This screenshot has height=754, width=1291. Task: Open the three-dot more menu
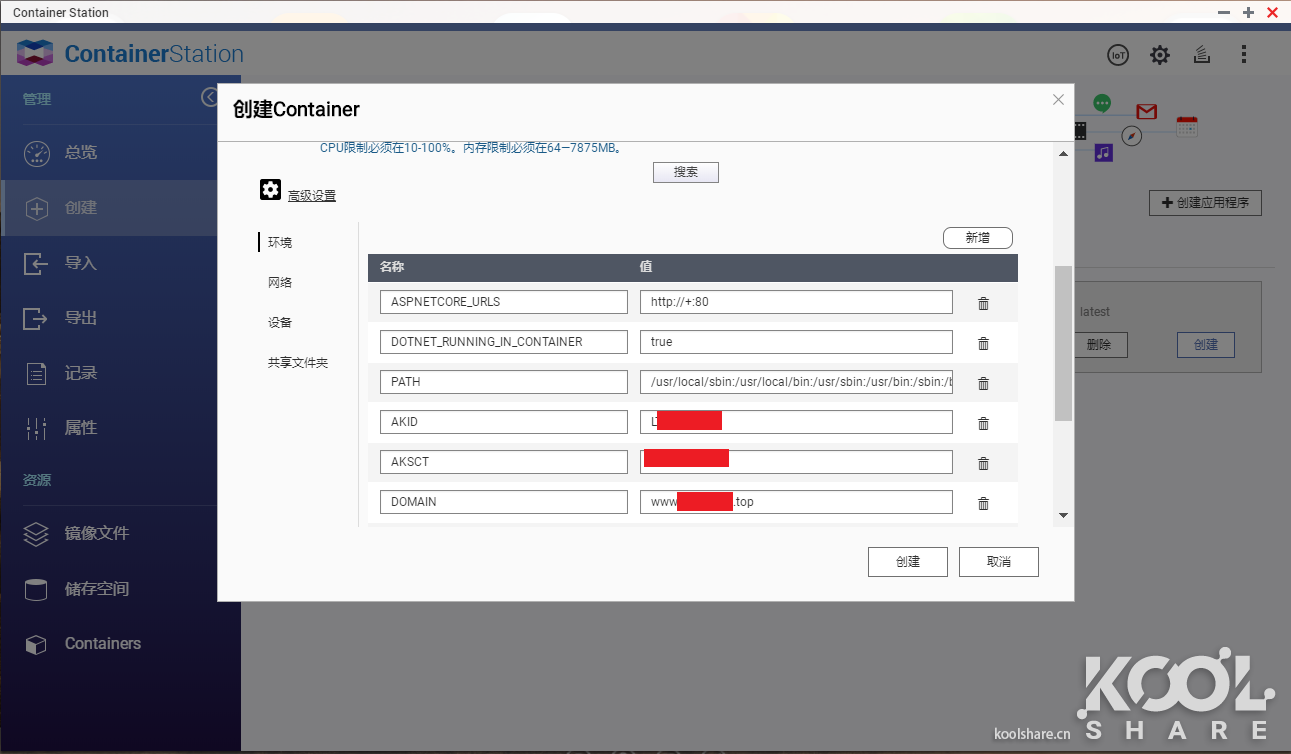point(1244,55)
